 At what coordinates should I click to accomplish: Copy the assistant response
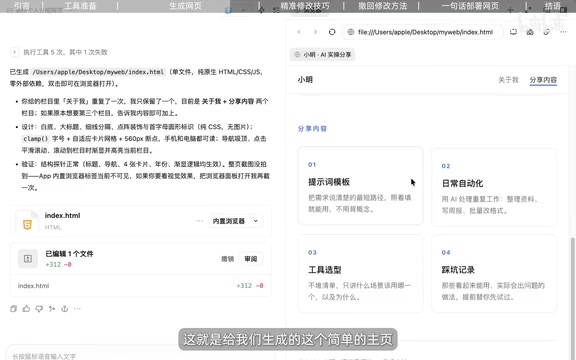[x=14, y=309]
